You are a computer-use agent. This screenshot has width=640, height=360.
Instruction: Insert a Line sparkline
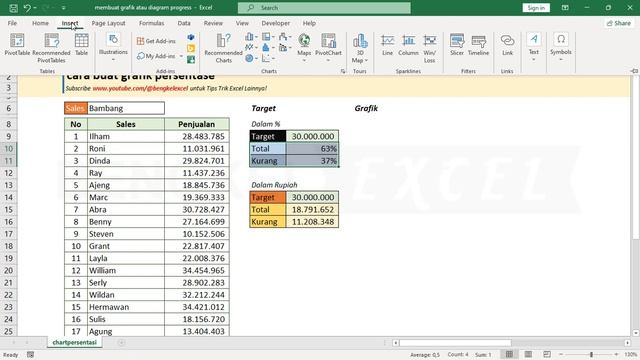pyautogui.click(x=387, y=45)
